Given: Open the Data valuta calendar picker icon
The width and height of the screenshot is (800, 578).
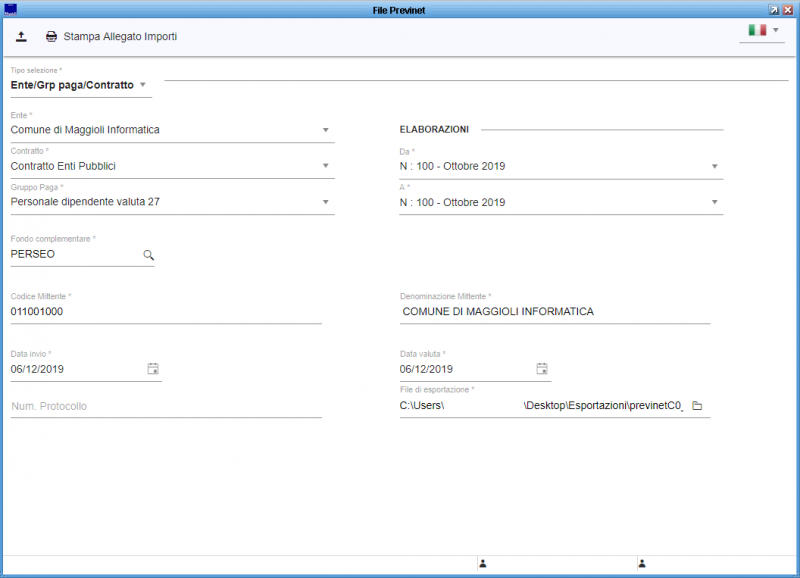Looking at the screenshot, I should coord(542,369).
